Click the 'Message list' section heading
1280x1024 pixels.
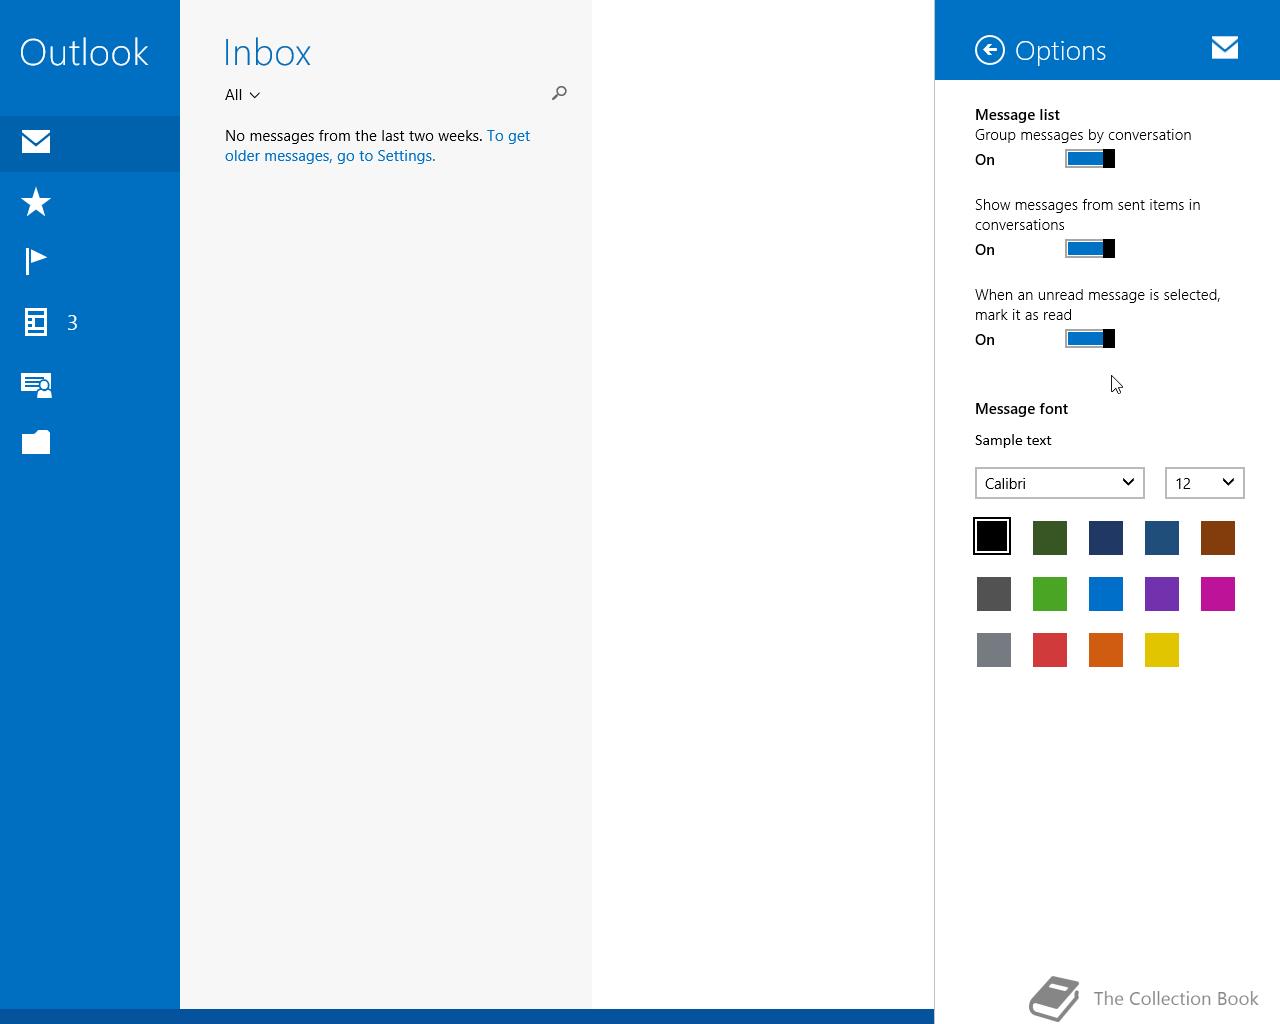[1017, 115]
